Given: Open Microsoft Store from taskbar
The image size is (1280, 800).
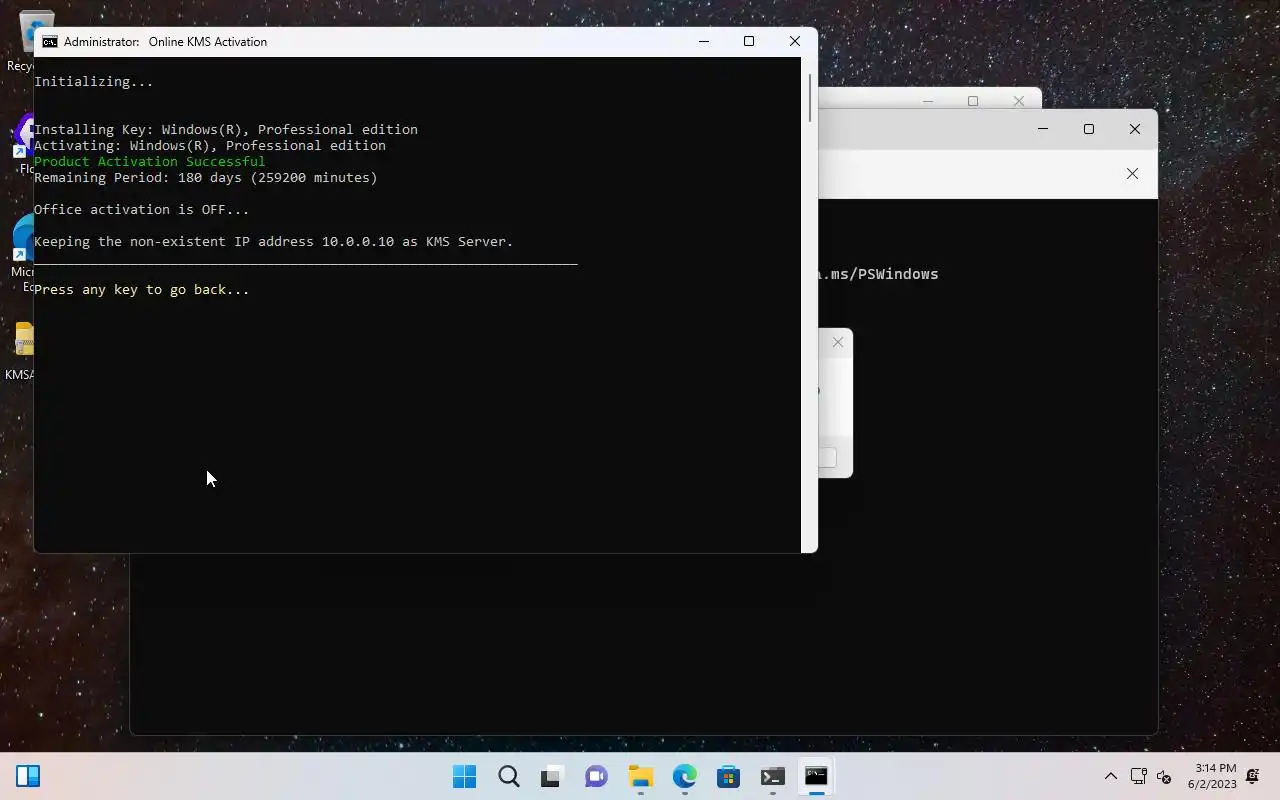Looking at the screenshot, I should (x=729, y=776).
